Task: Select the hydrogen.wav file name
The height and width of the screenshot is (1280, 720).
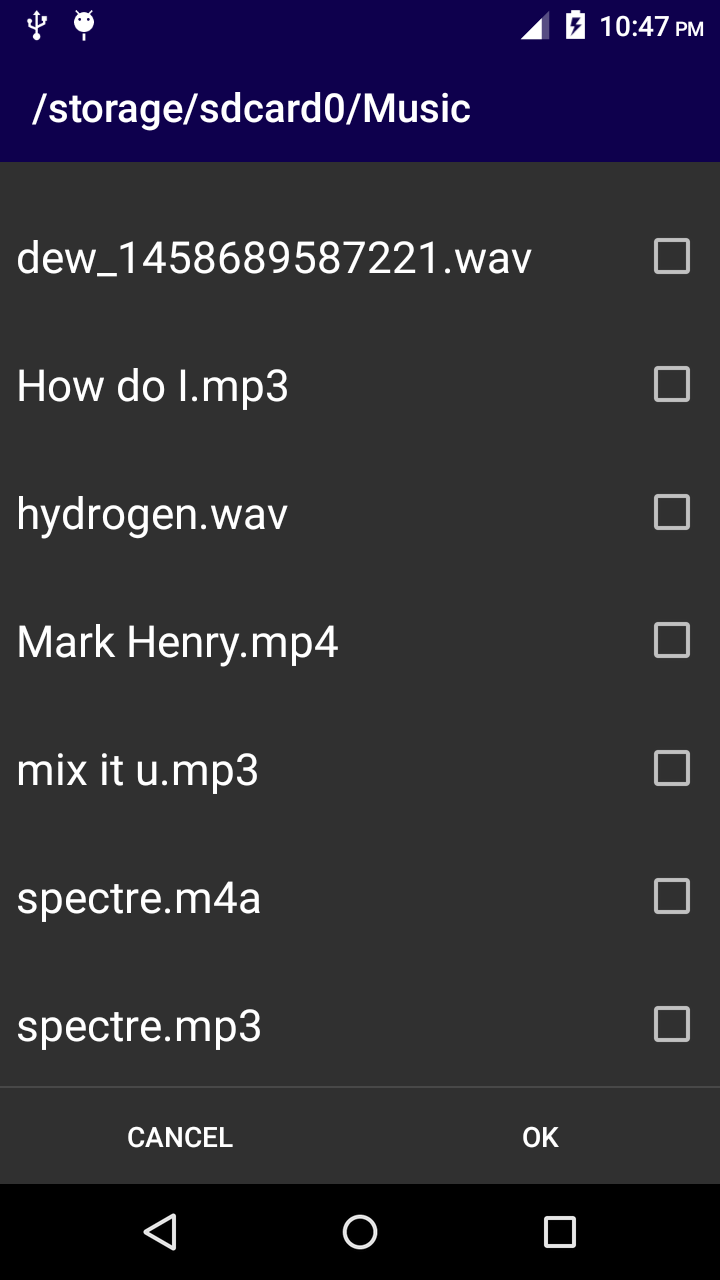Action: pyautogui.click(x=152, y=514)
